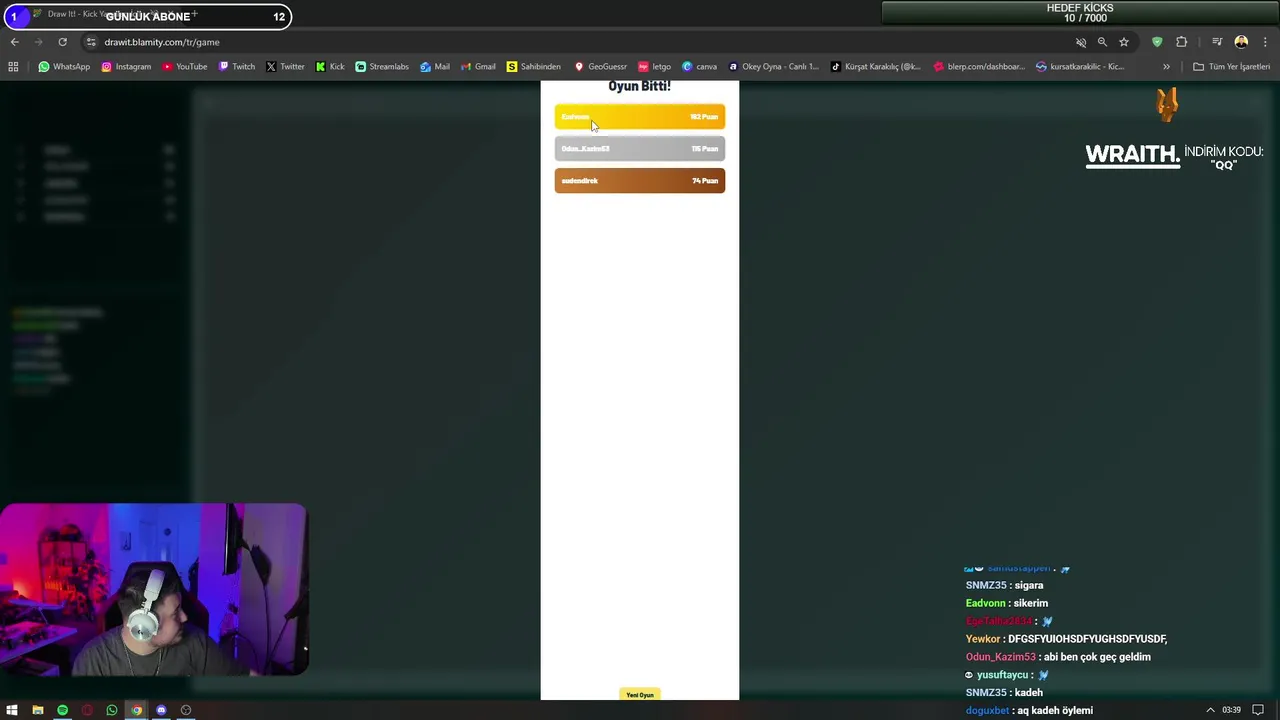The height and width of the screenshot is (720, 1280).
Task: Open Sahibinden bookmark
Action: [x=534, y=67]
